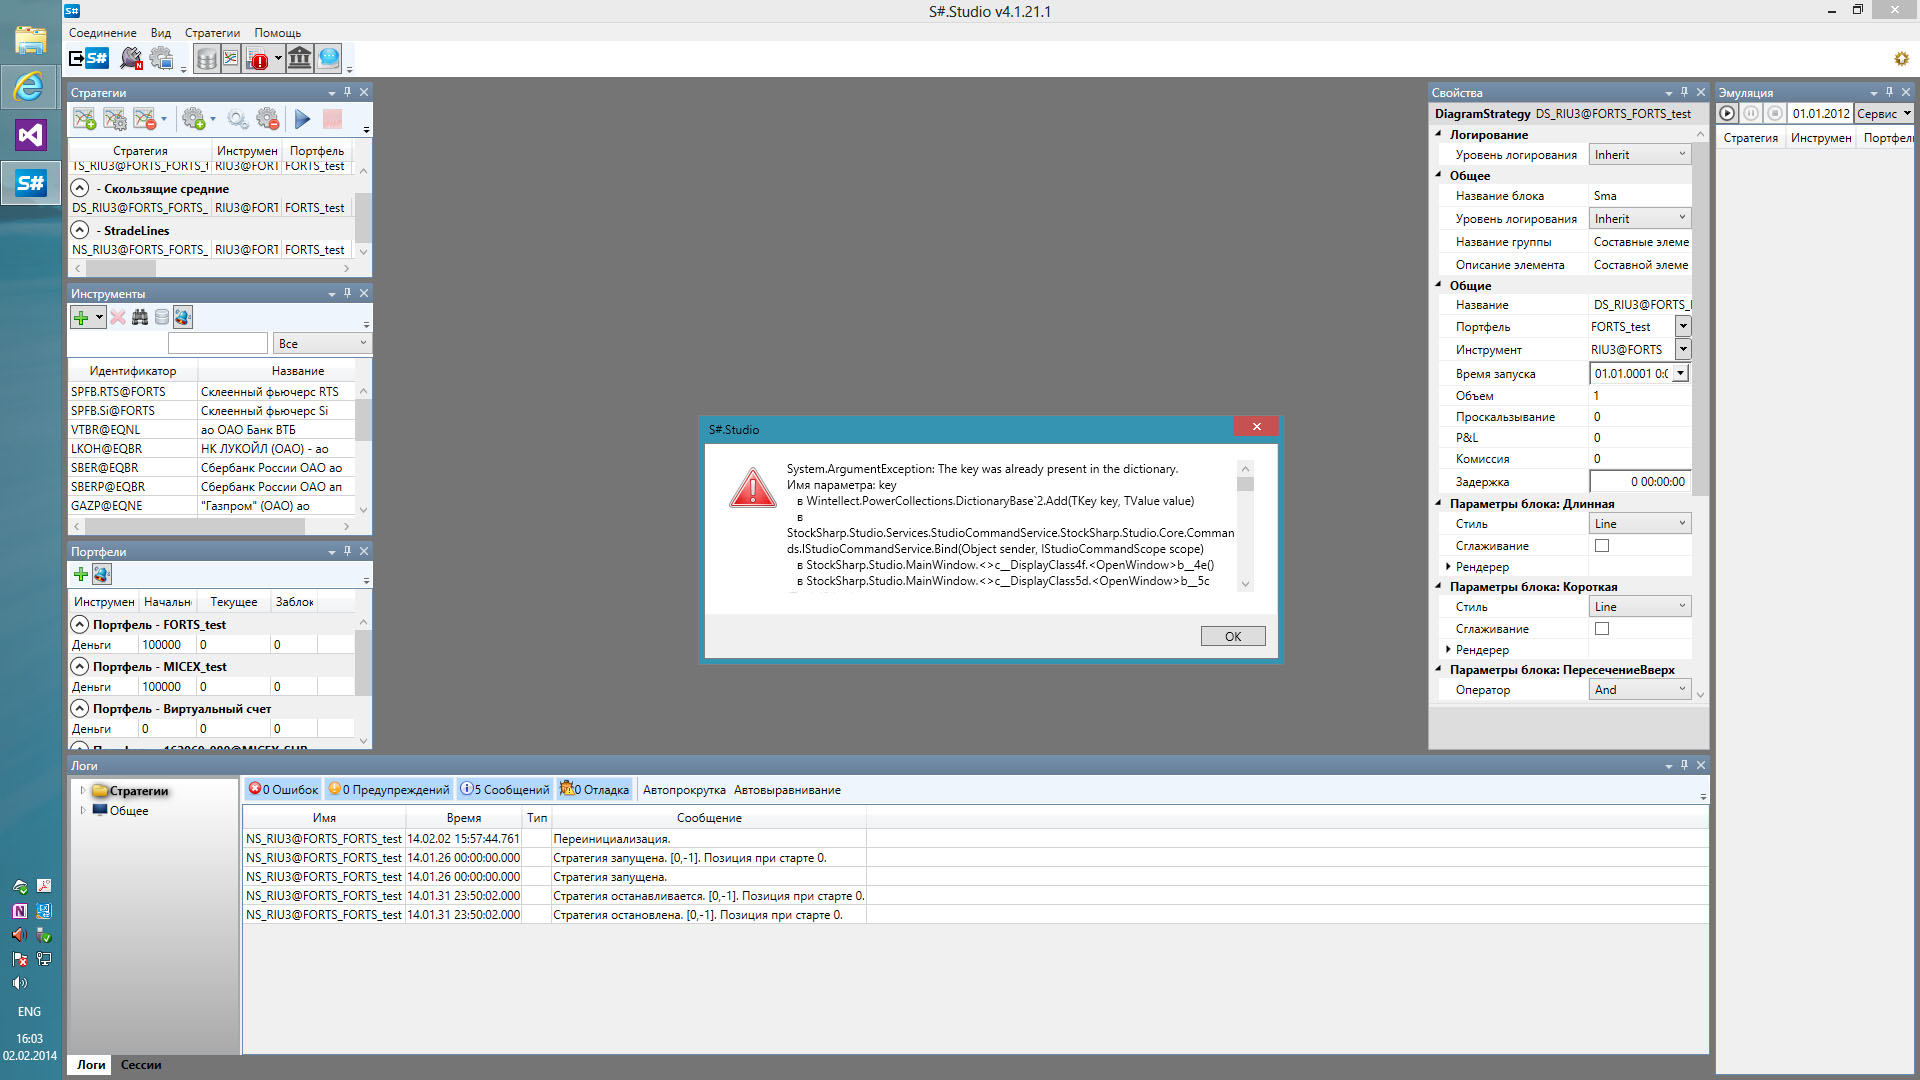Open the Сервис button in Эмуляция panel
This screenshot has height=1080, width=1920.
pyautogui.click(x=1884, y=114)
